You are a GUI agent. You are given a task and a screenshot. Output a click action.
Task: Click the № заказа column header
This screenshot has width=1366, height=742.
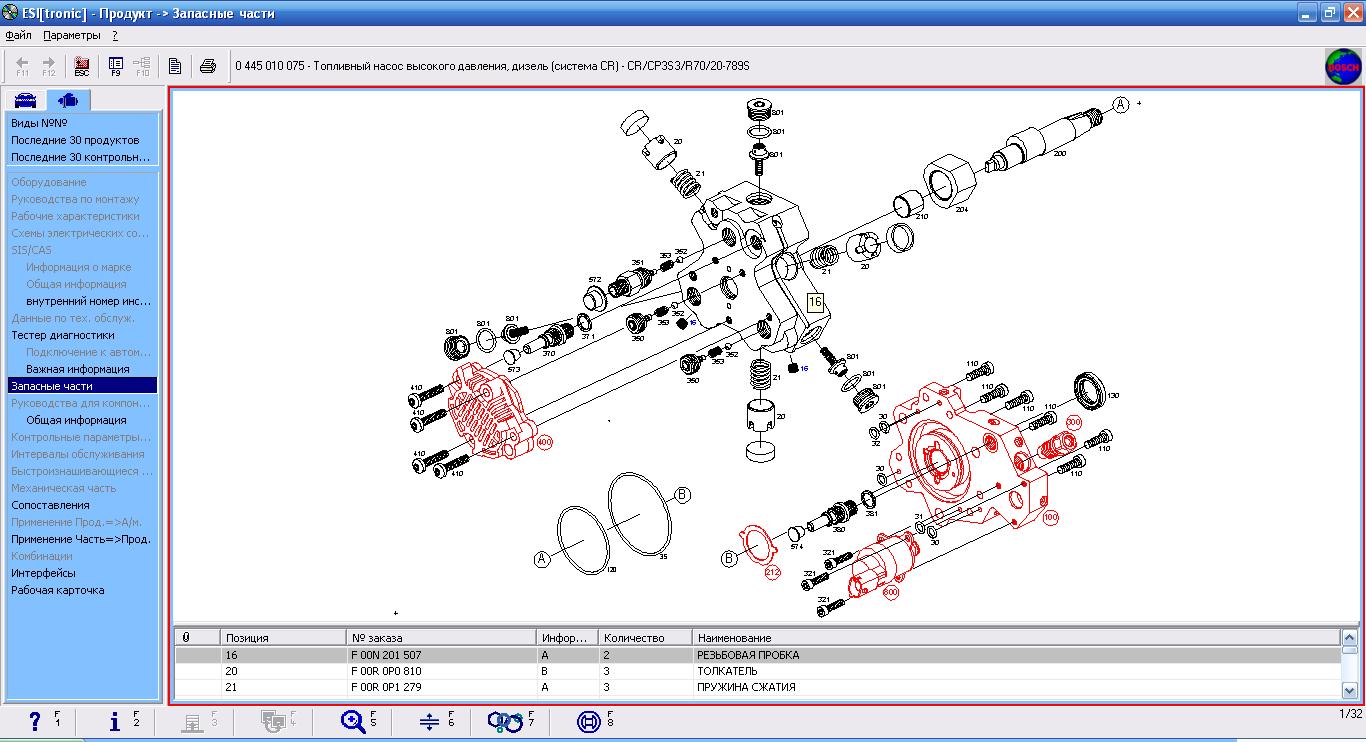[x=441, y=638]
